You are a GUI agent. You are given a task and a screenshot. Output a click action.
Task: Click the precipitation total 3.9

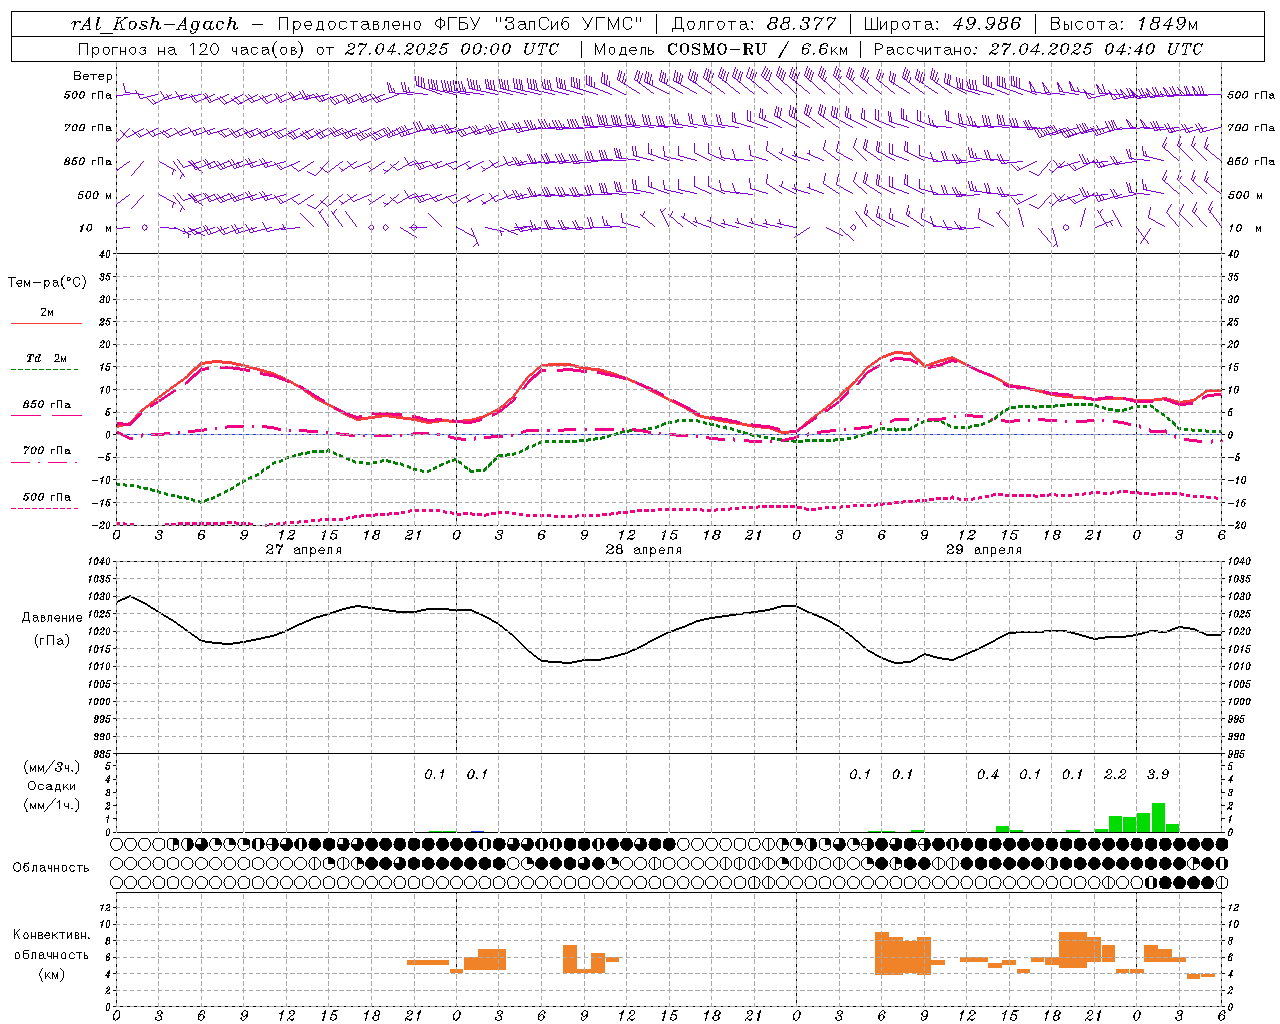[1158, 775]
